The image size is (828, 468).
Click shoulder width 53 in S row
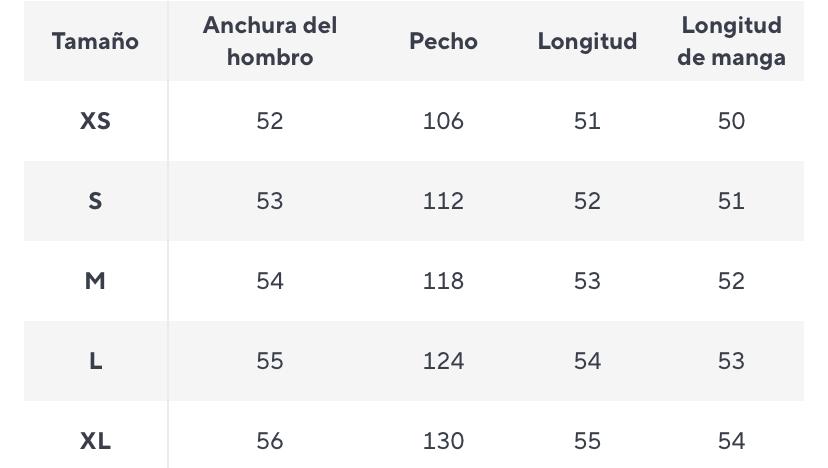click(270, 201)
